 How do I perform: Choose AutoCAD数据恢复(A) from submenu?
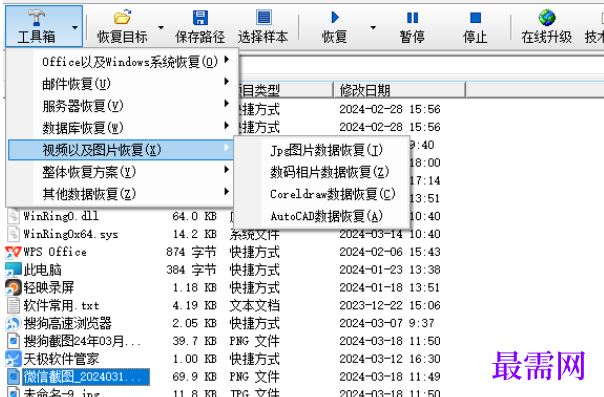coord(321,216)
